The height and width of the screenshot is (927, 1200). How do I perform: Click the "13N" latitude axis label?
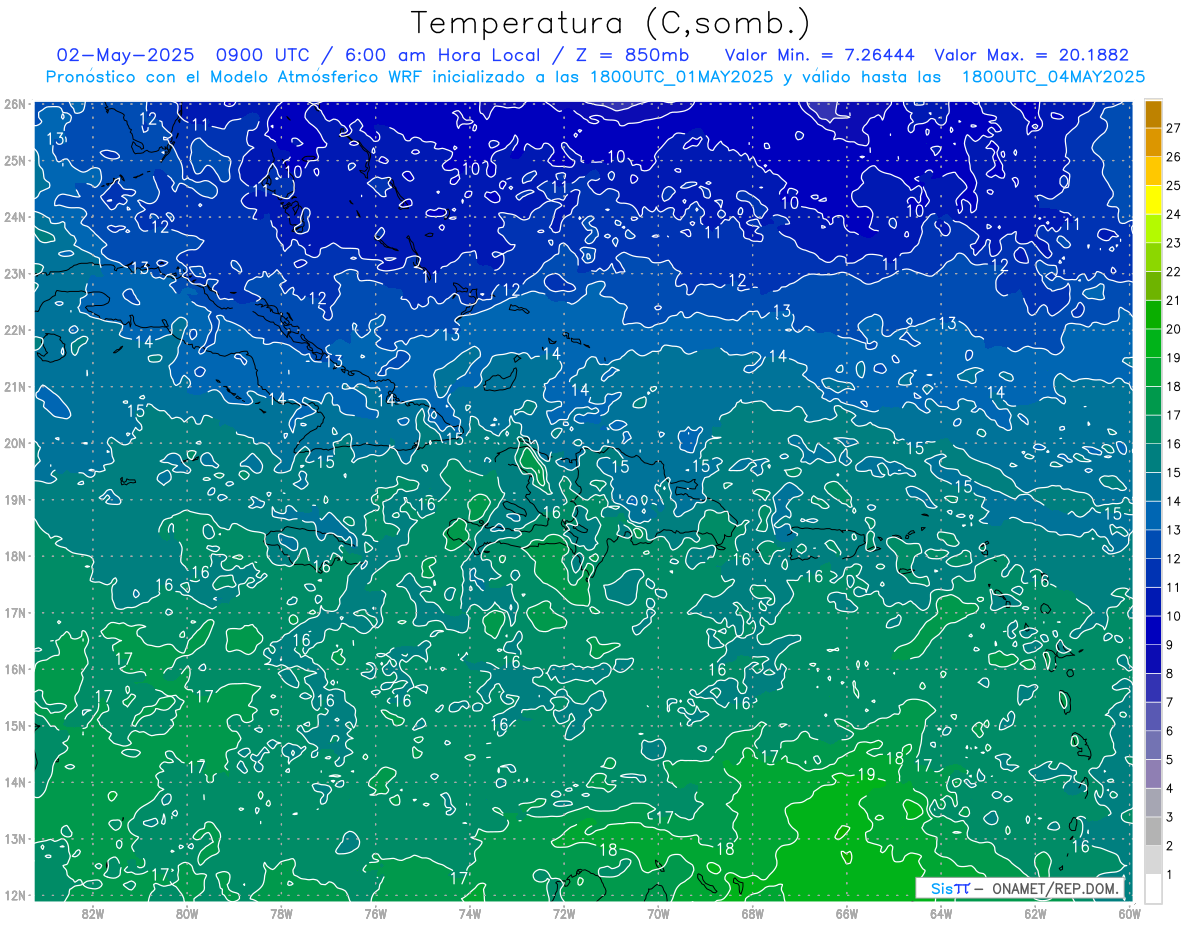(x=14, y=839)
